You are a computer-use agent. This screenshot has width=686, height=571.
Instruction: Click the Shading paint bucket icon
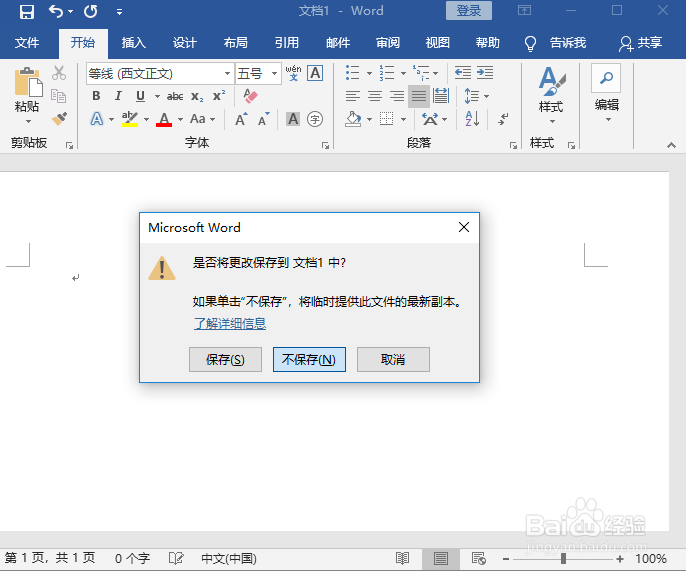[353, 119]
